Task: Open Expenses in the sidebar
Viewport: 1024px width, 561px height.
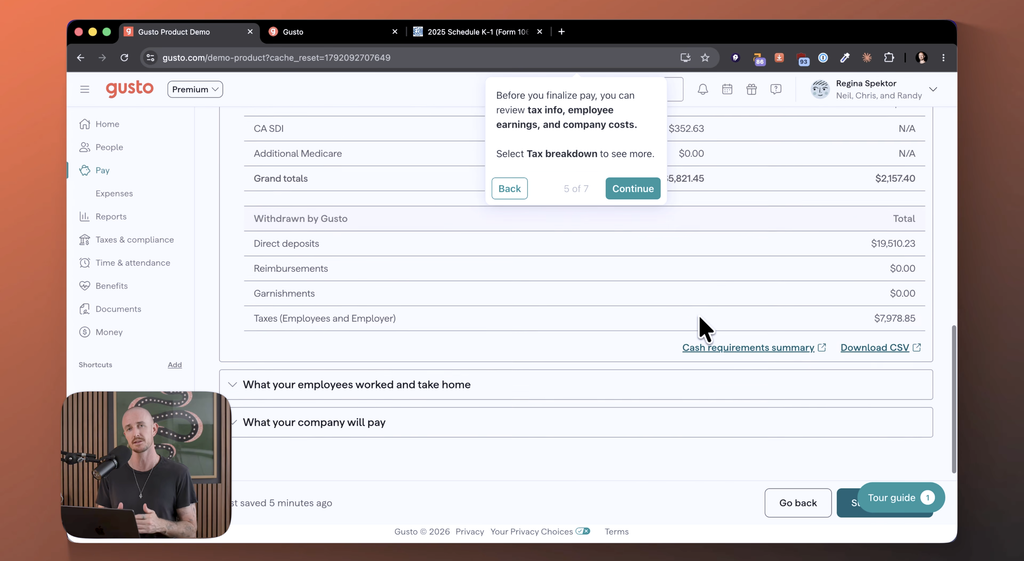Action: (x=114, y=193)
